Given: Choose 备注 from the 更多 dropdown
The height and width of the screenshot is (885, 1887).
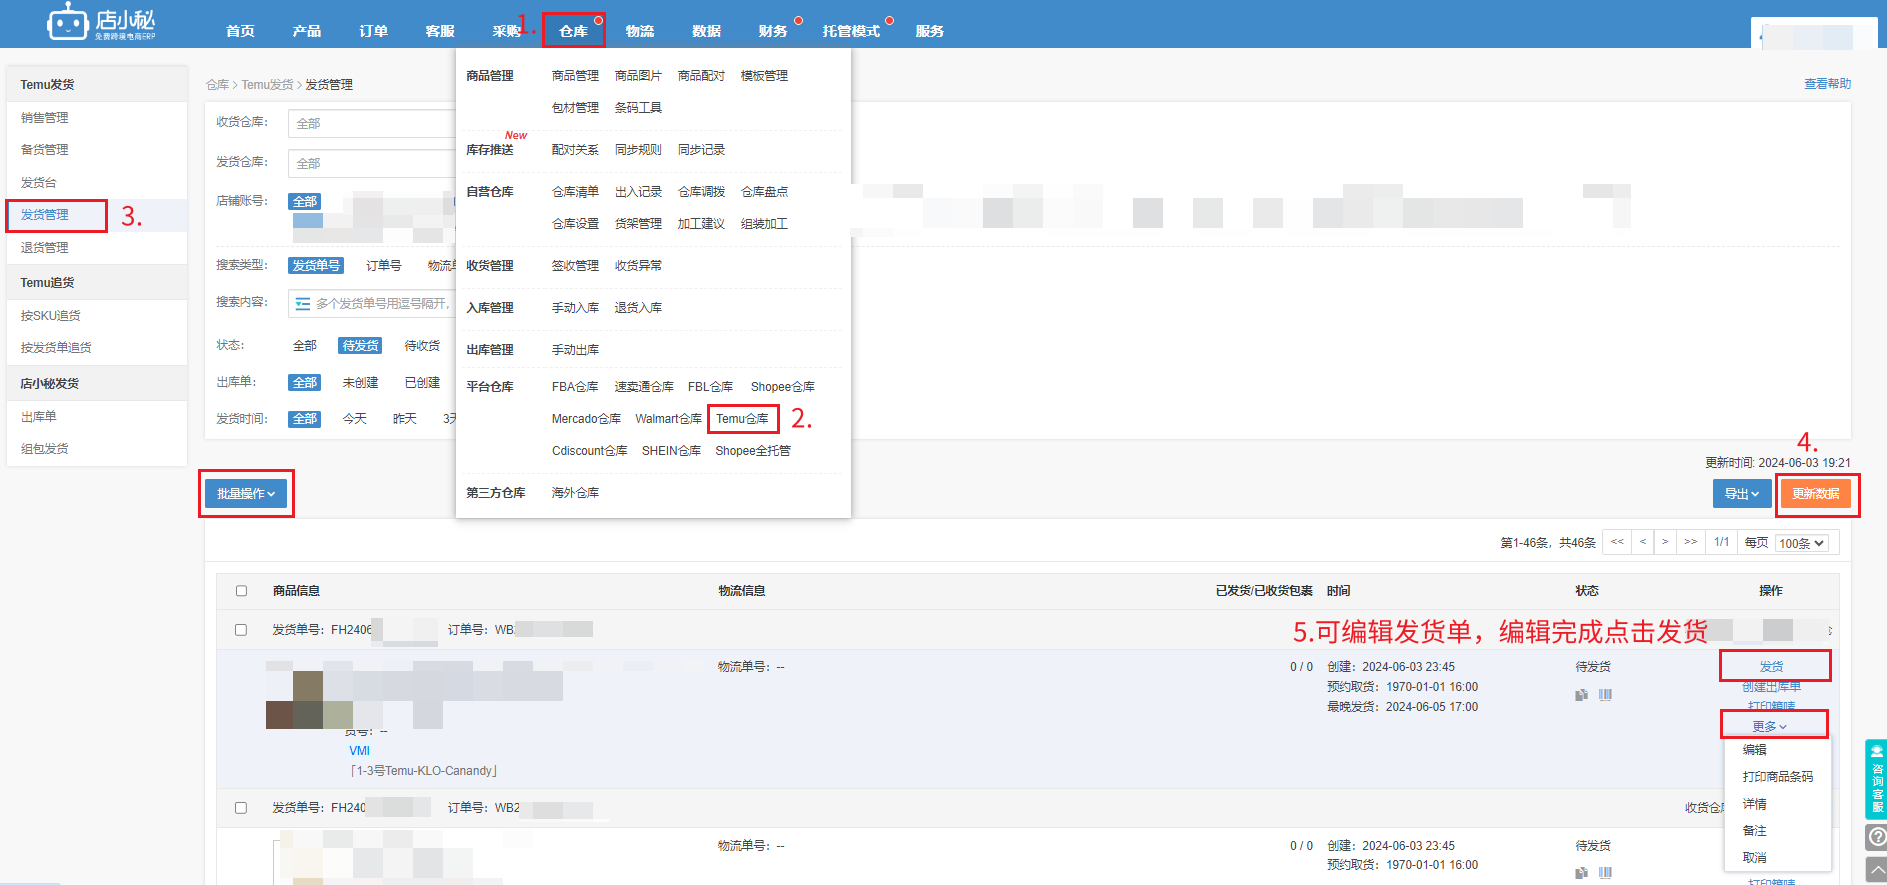Looking at the screenshot, I should point(1755,831).
